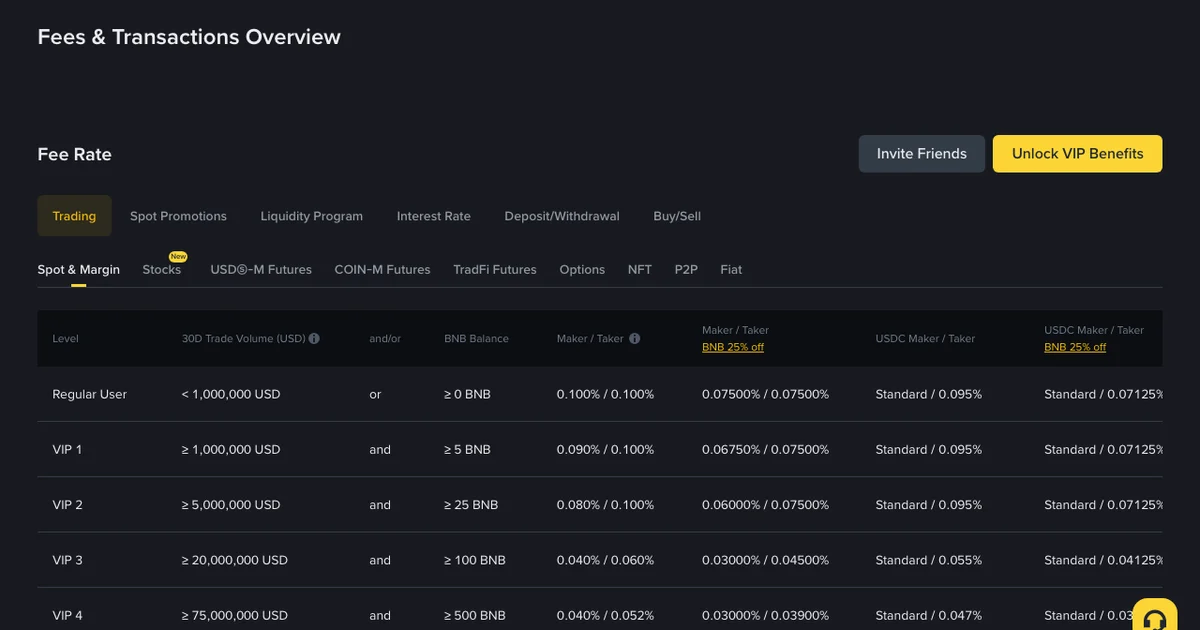Click '0.080% / 0.100%' fee cell

(605, 505)
